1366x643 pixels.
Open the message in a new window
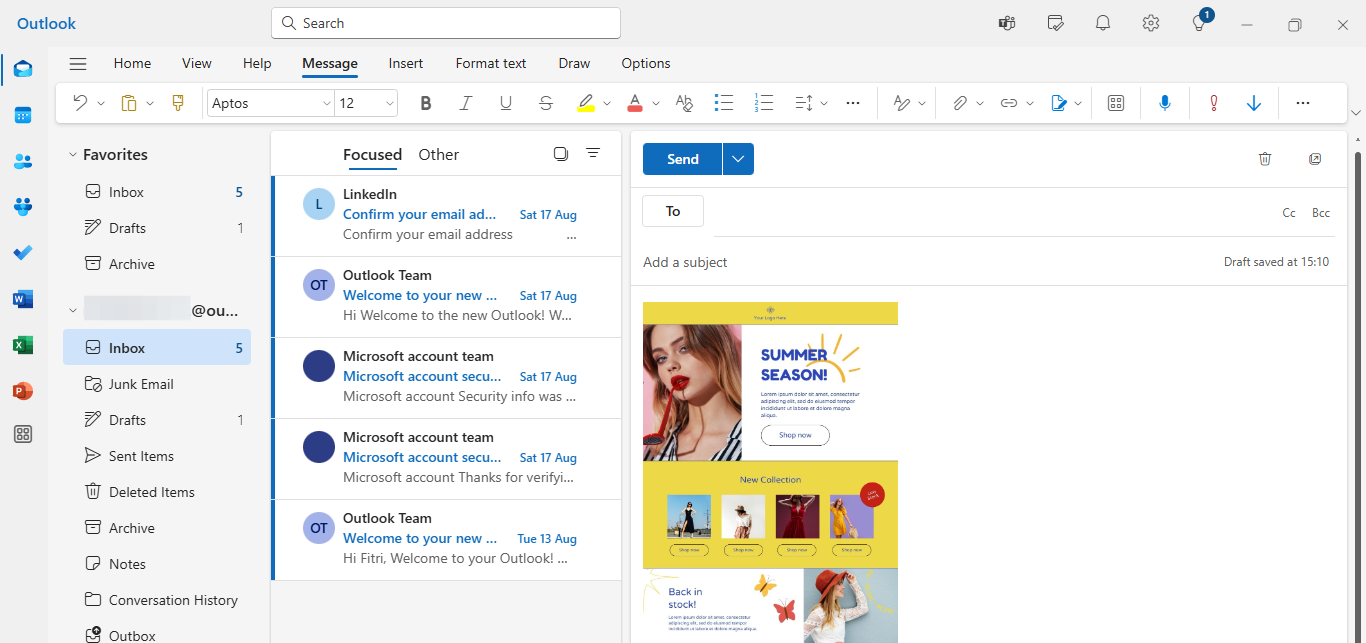tap(1315, 158)
